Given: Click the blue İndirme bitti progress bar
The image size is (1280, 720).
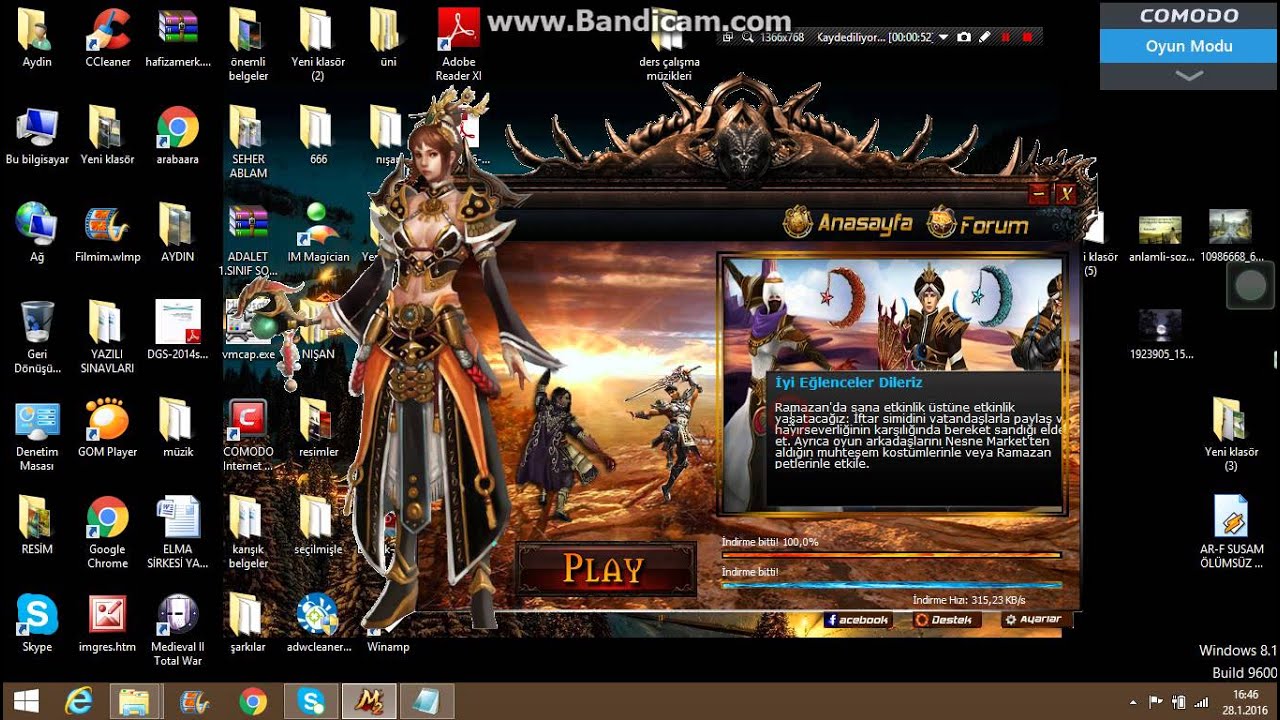Looking at the screenshot, I should (x=891, y=585).
